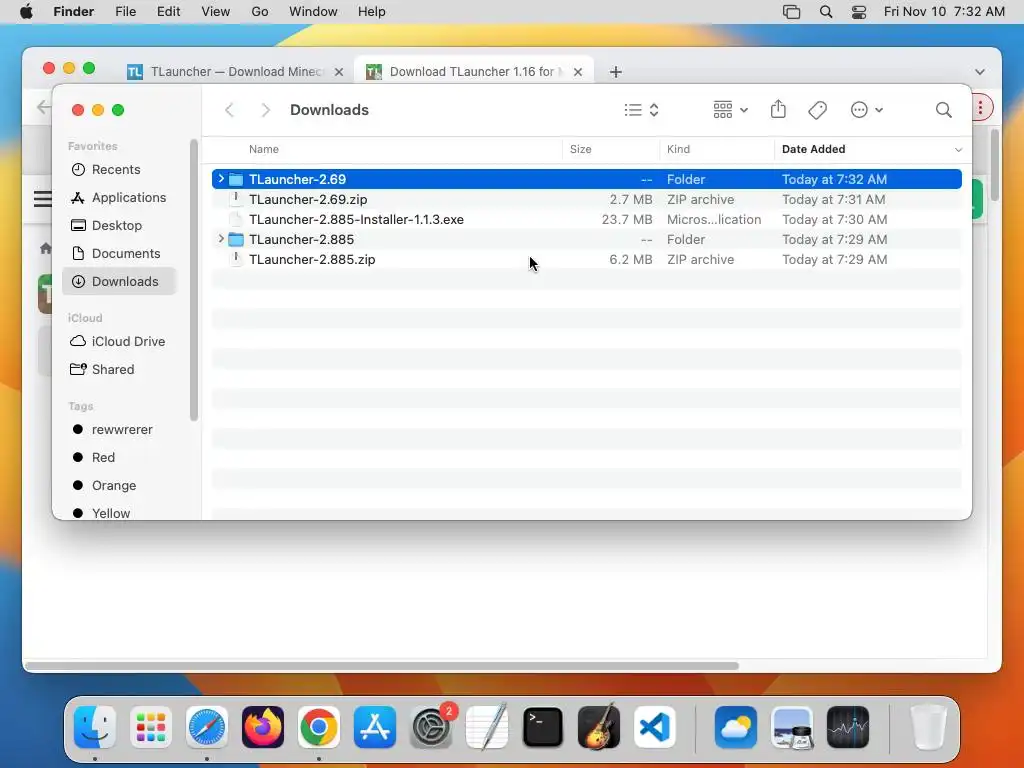1024x768 pixels.
Task: Expand the TLauncher-2.885 folder
Action: [x=221, y=239]
